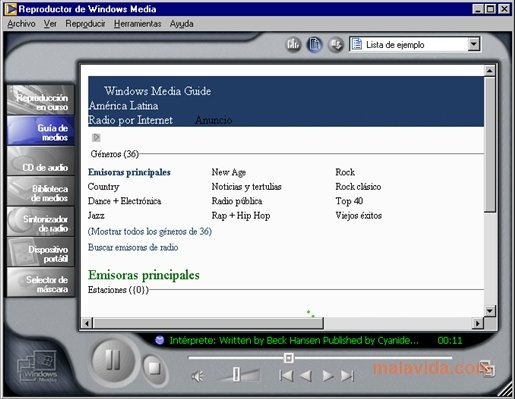Image resolution: width=515 pixels, height=399 pixels.
Task: Mute audio with the speaker icon
Action: tap(197, 376)
